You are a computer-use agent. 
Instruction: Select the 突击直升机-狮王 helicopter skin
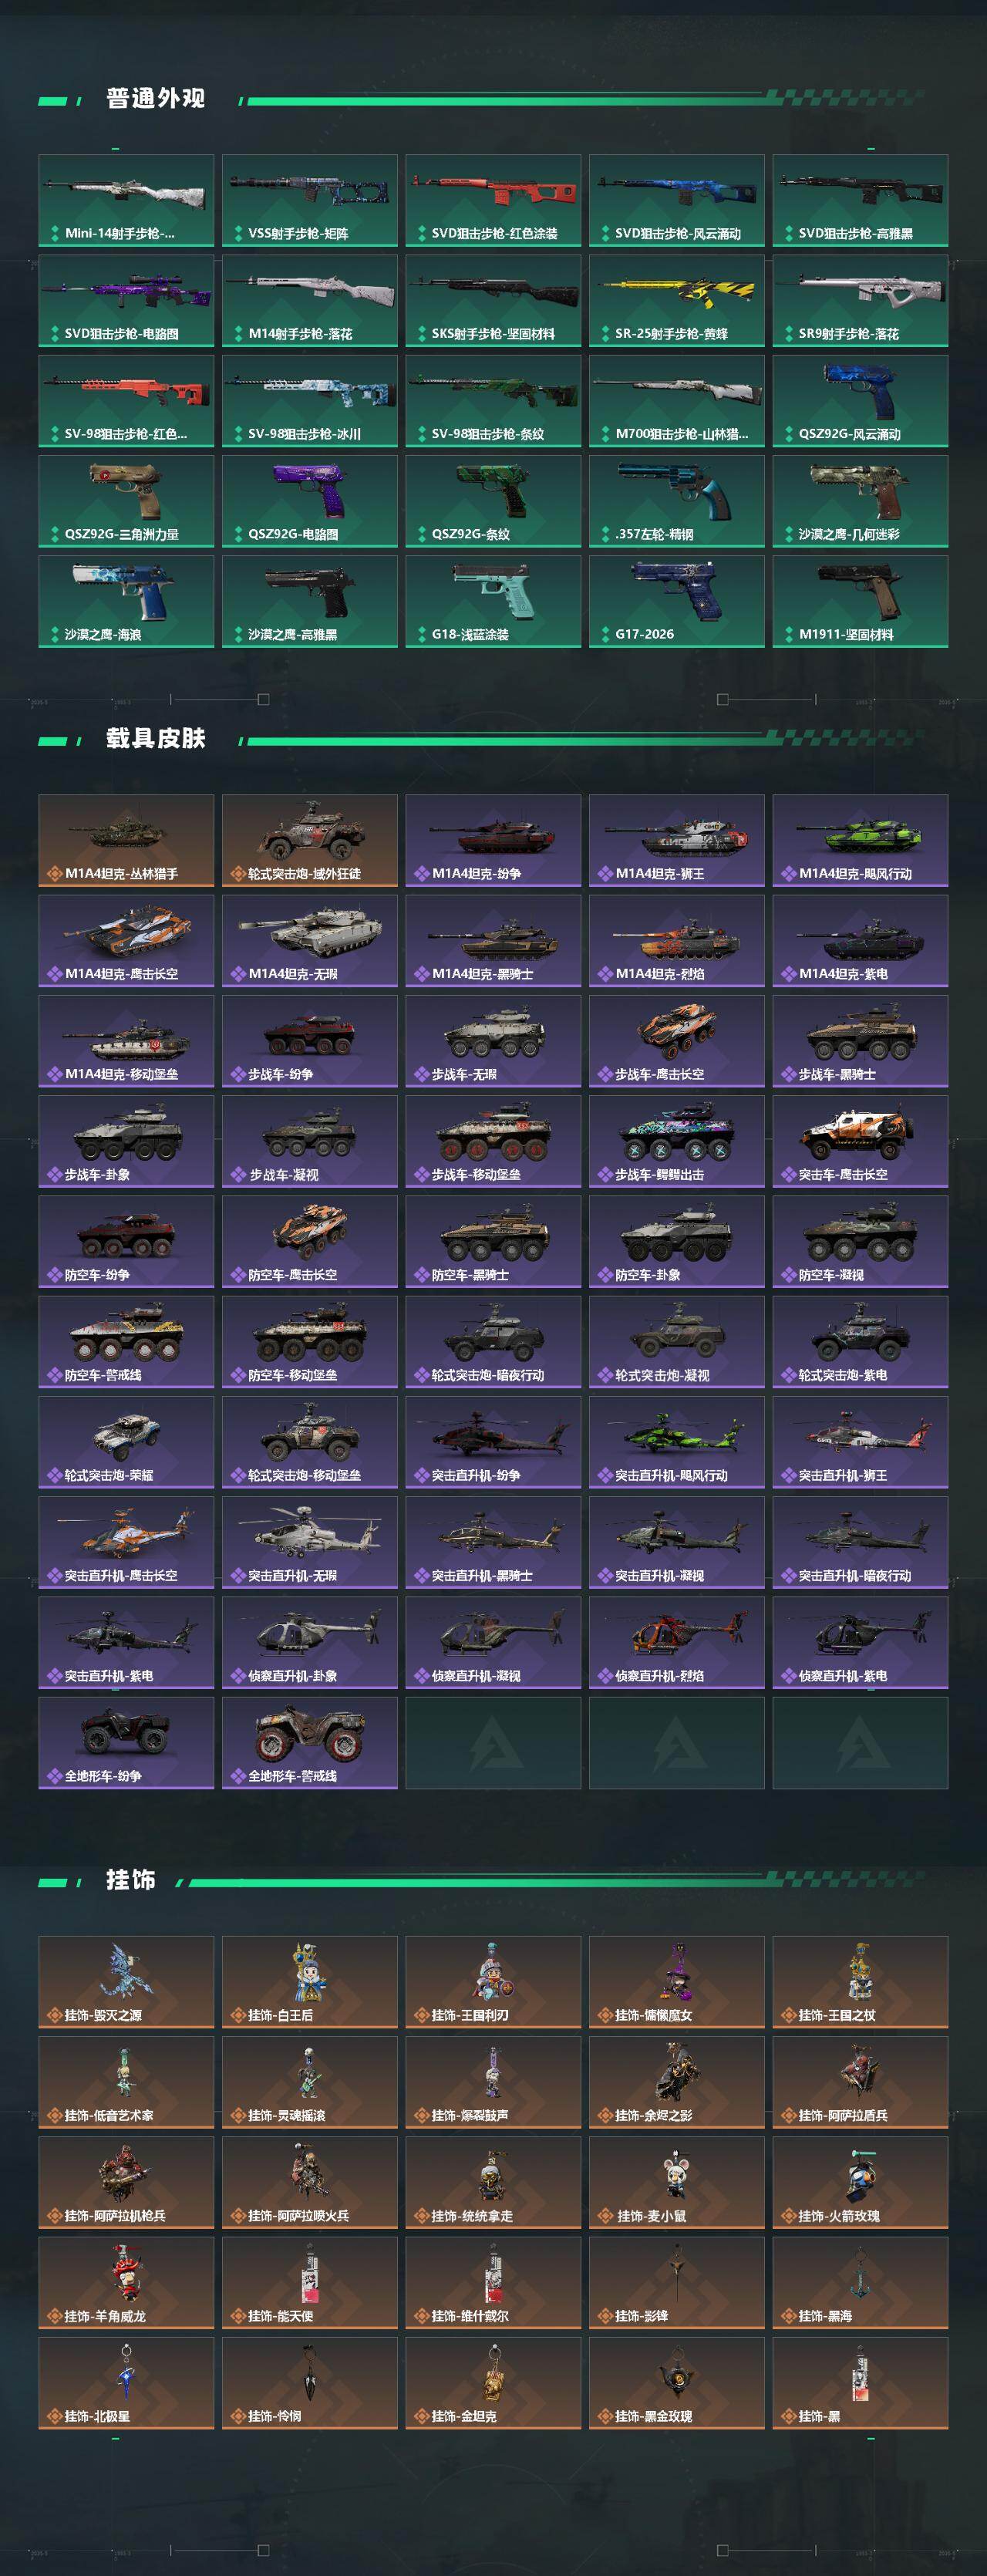tap(860, 1442)
